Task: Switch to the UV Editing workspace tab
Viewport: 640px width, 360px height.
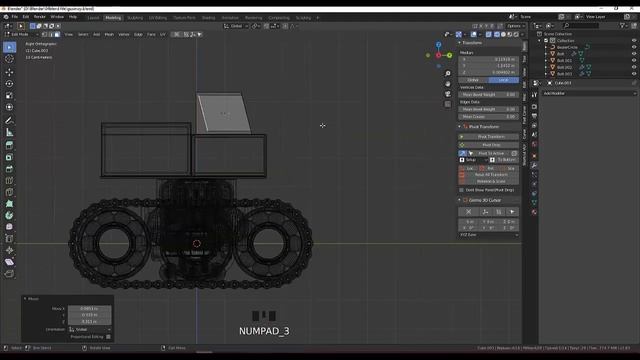Action: pyautogui.click(x=158, y=18)
